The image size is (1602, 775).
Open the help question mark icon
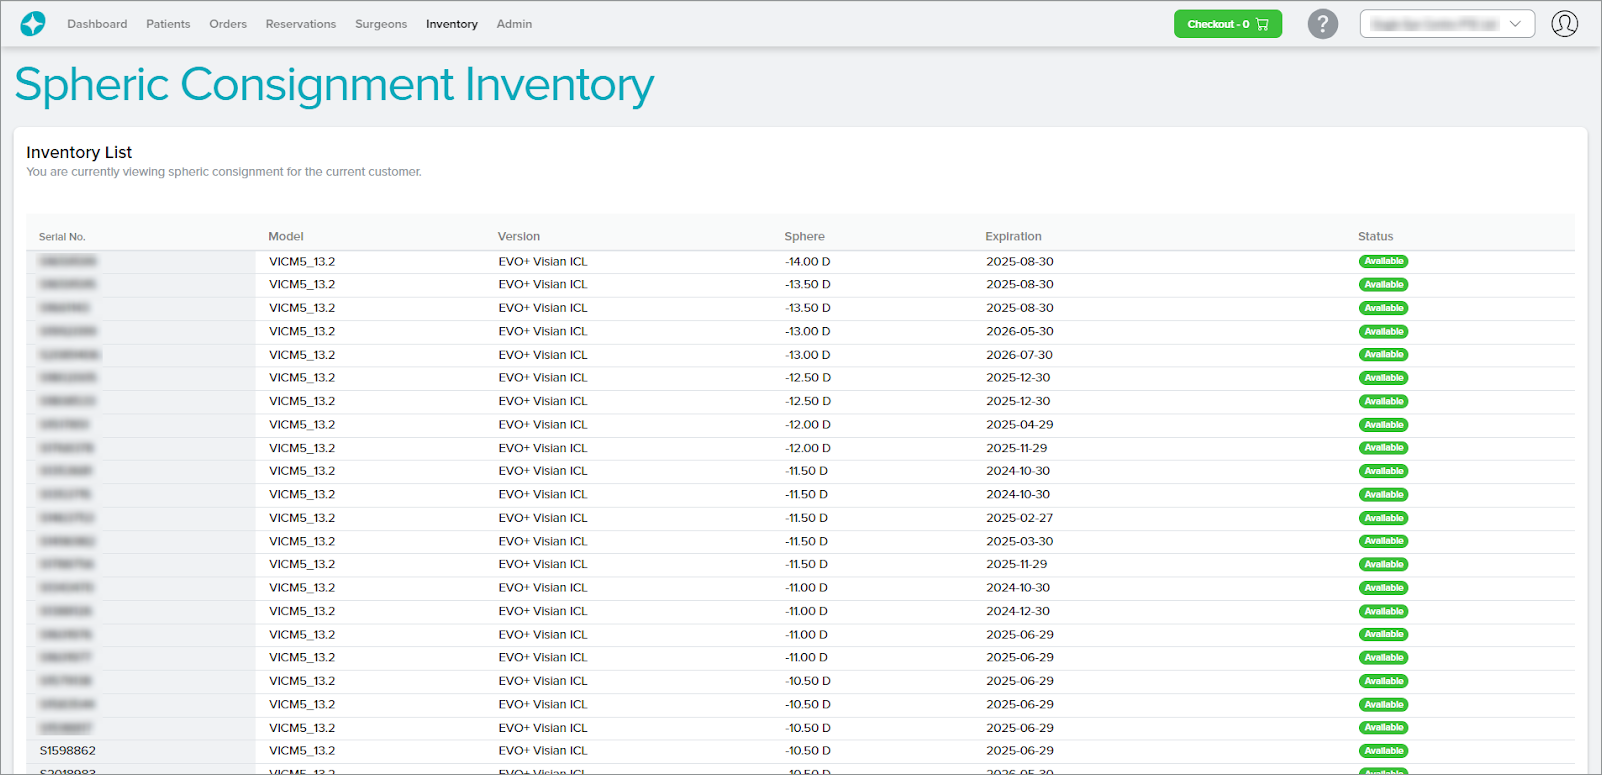tap(1322, 24)
